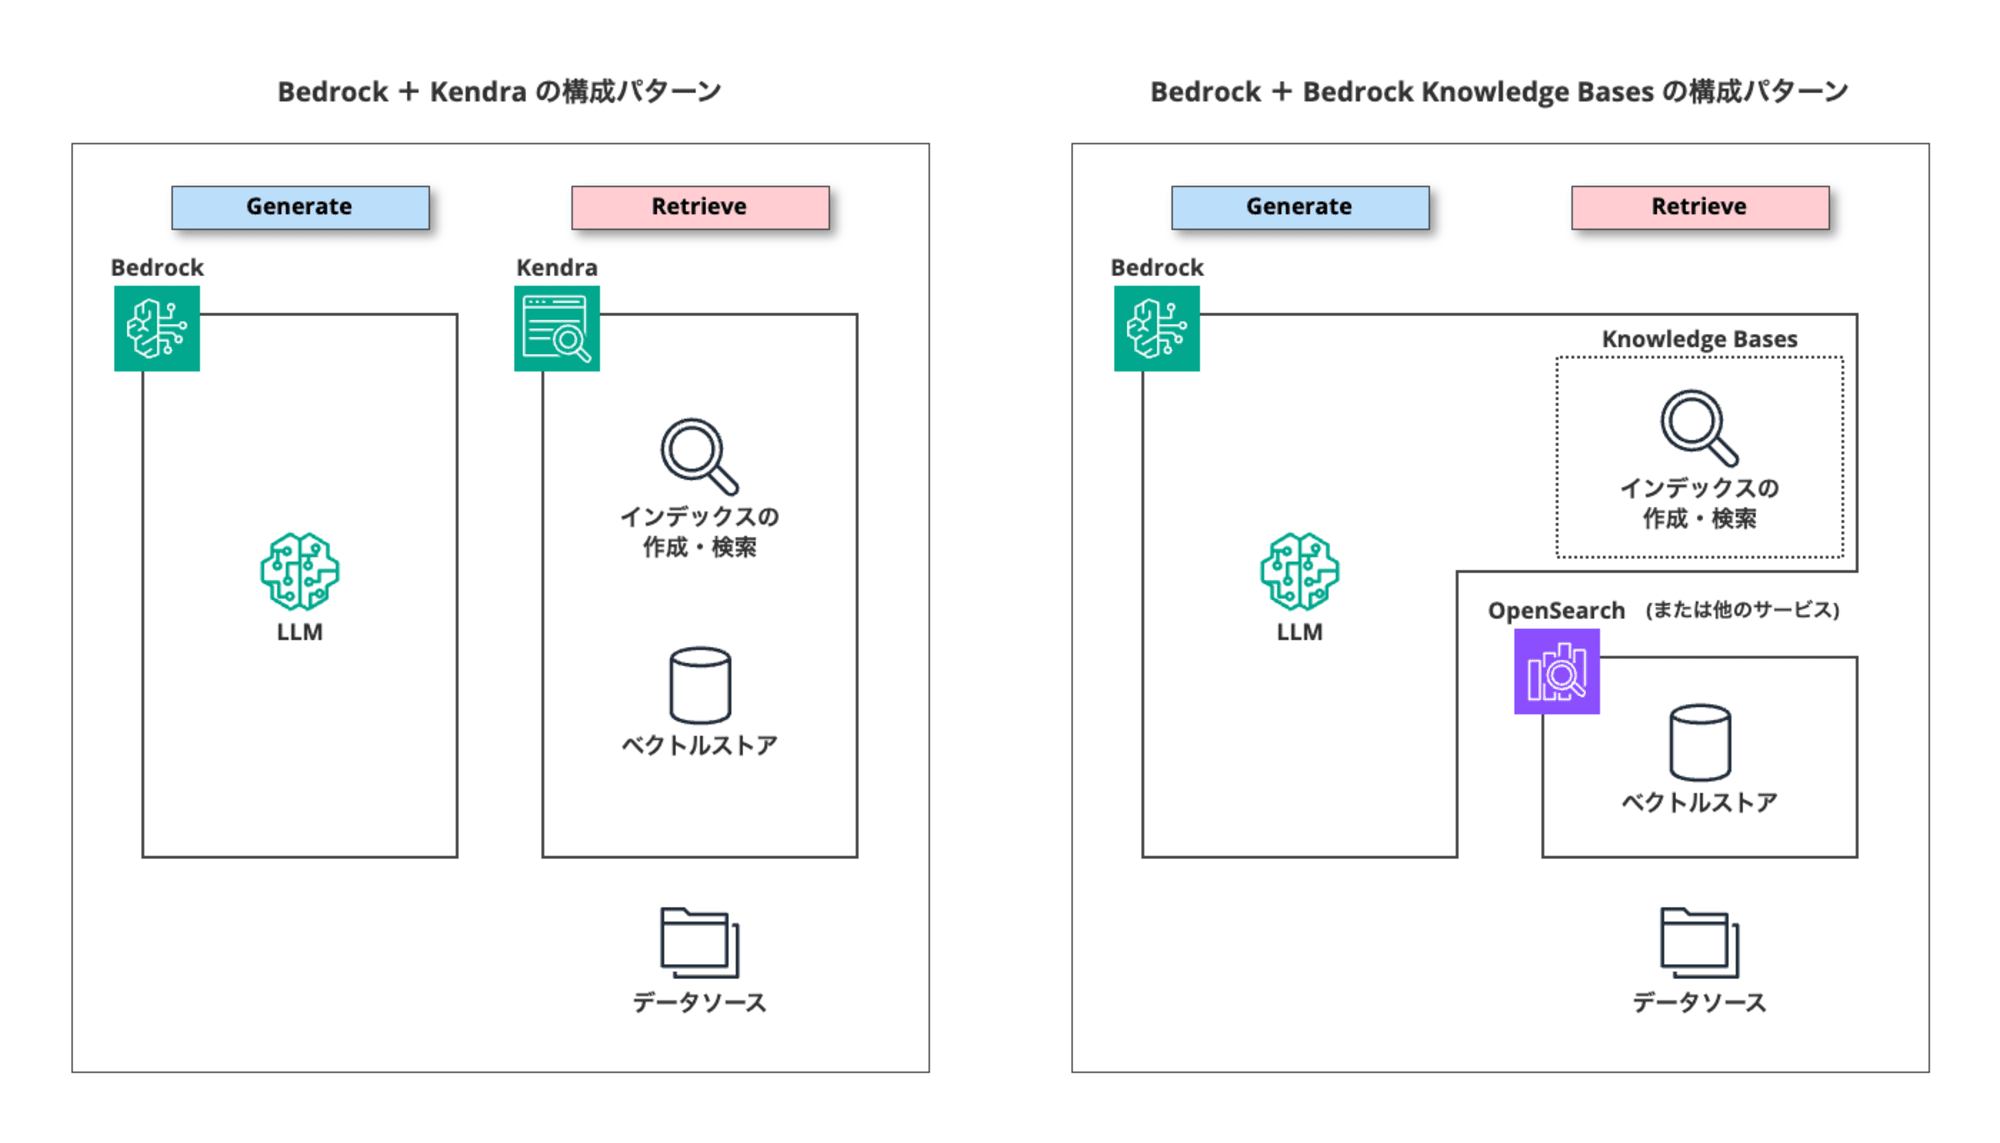Click the 'OpenSearch' label text

pyautogui.click(x=1556, y=611)
